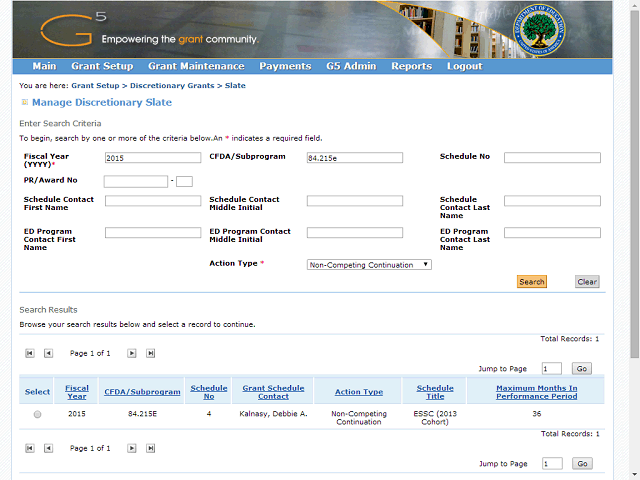This screenshot has width=640, height=480.
Task: Click the vertical scrollbar thumb
Action: click(x=634, y=184)
